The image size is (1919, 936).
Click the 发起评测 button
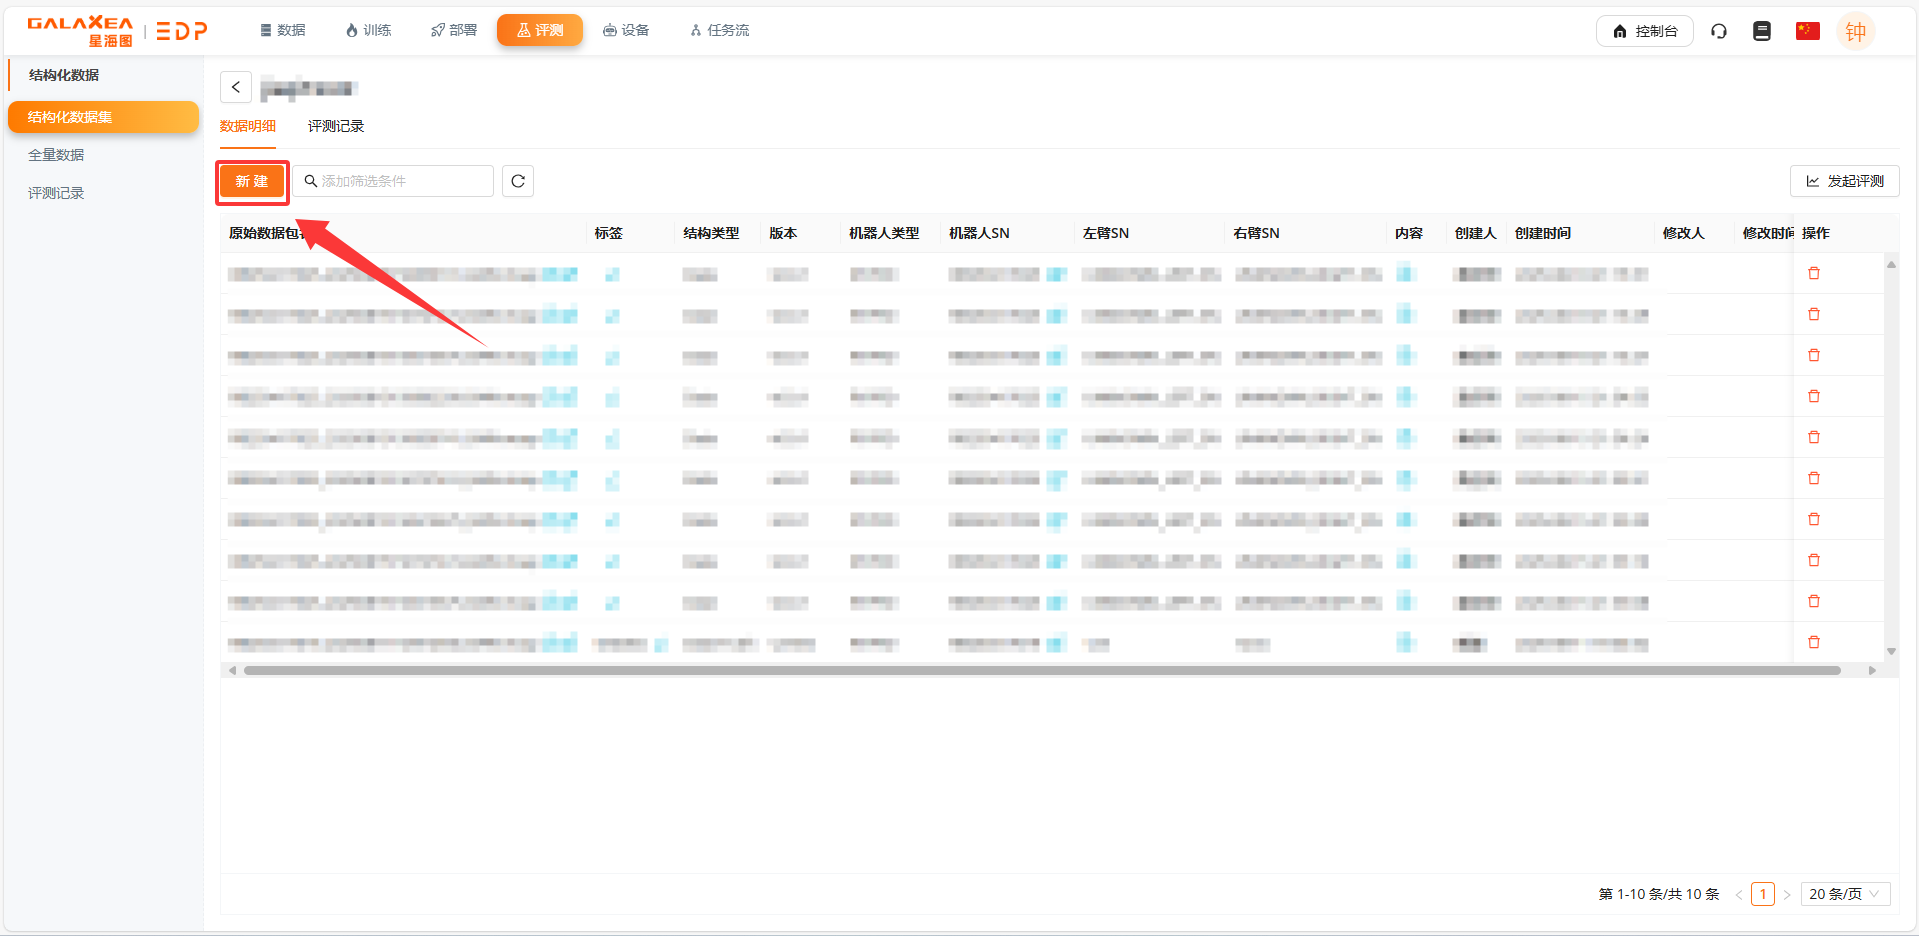(1844, 181)
